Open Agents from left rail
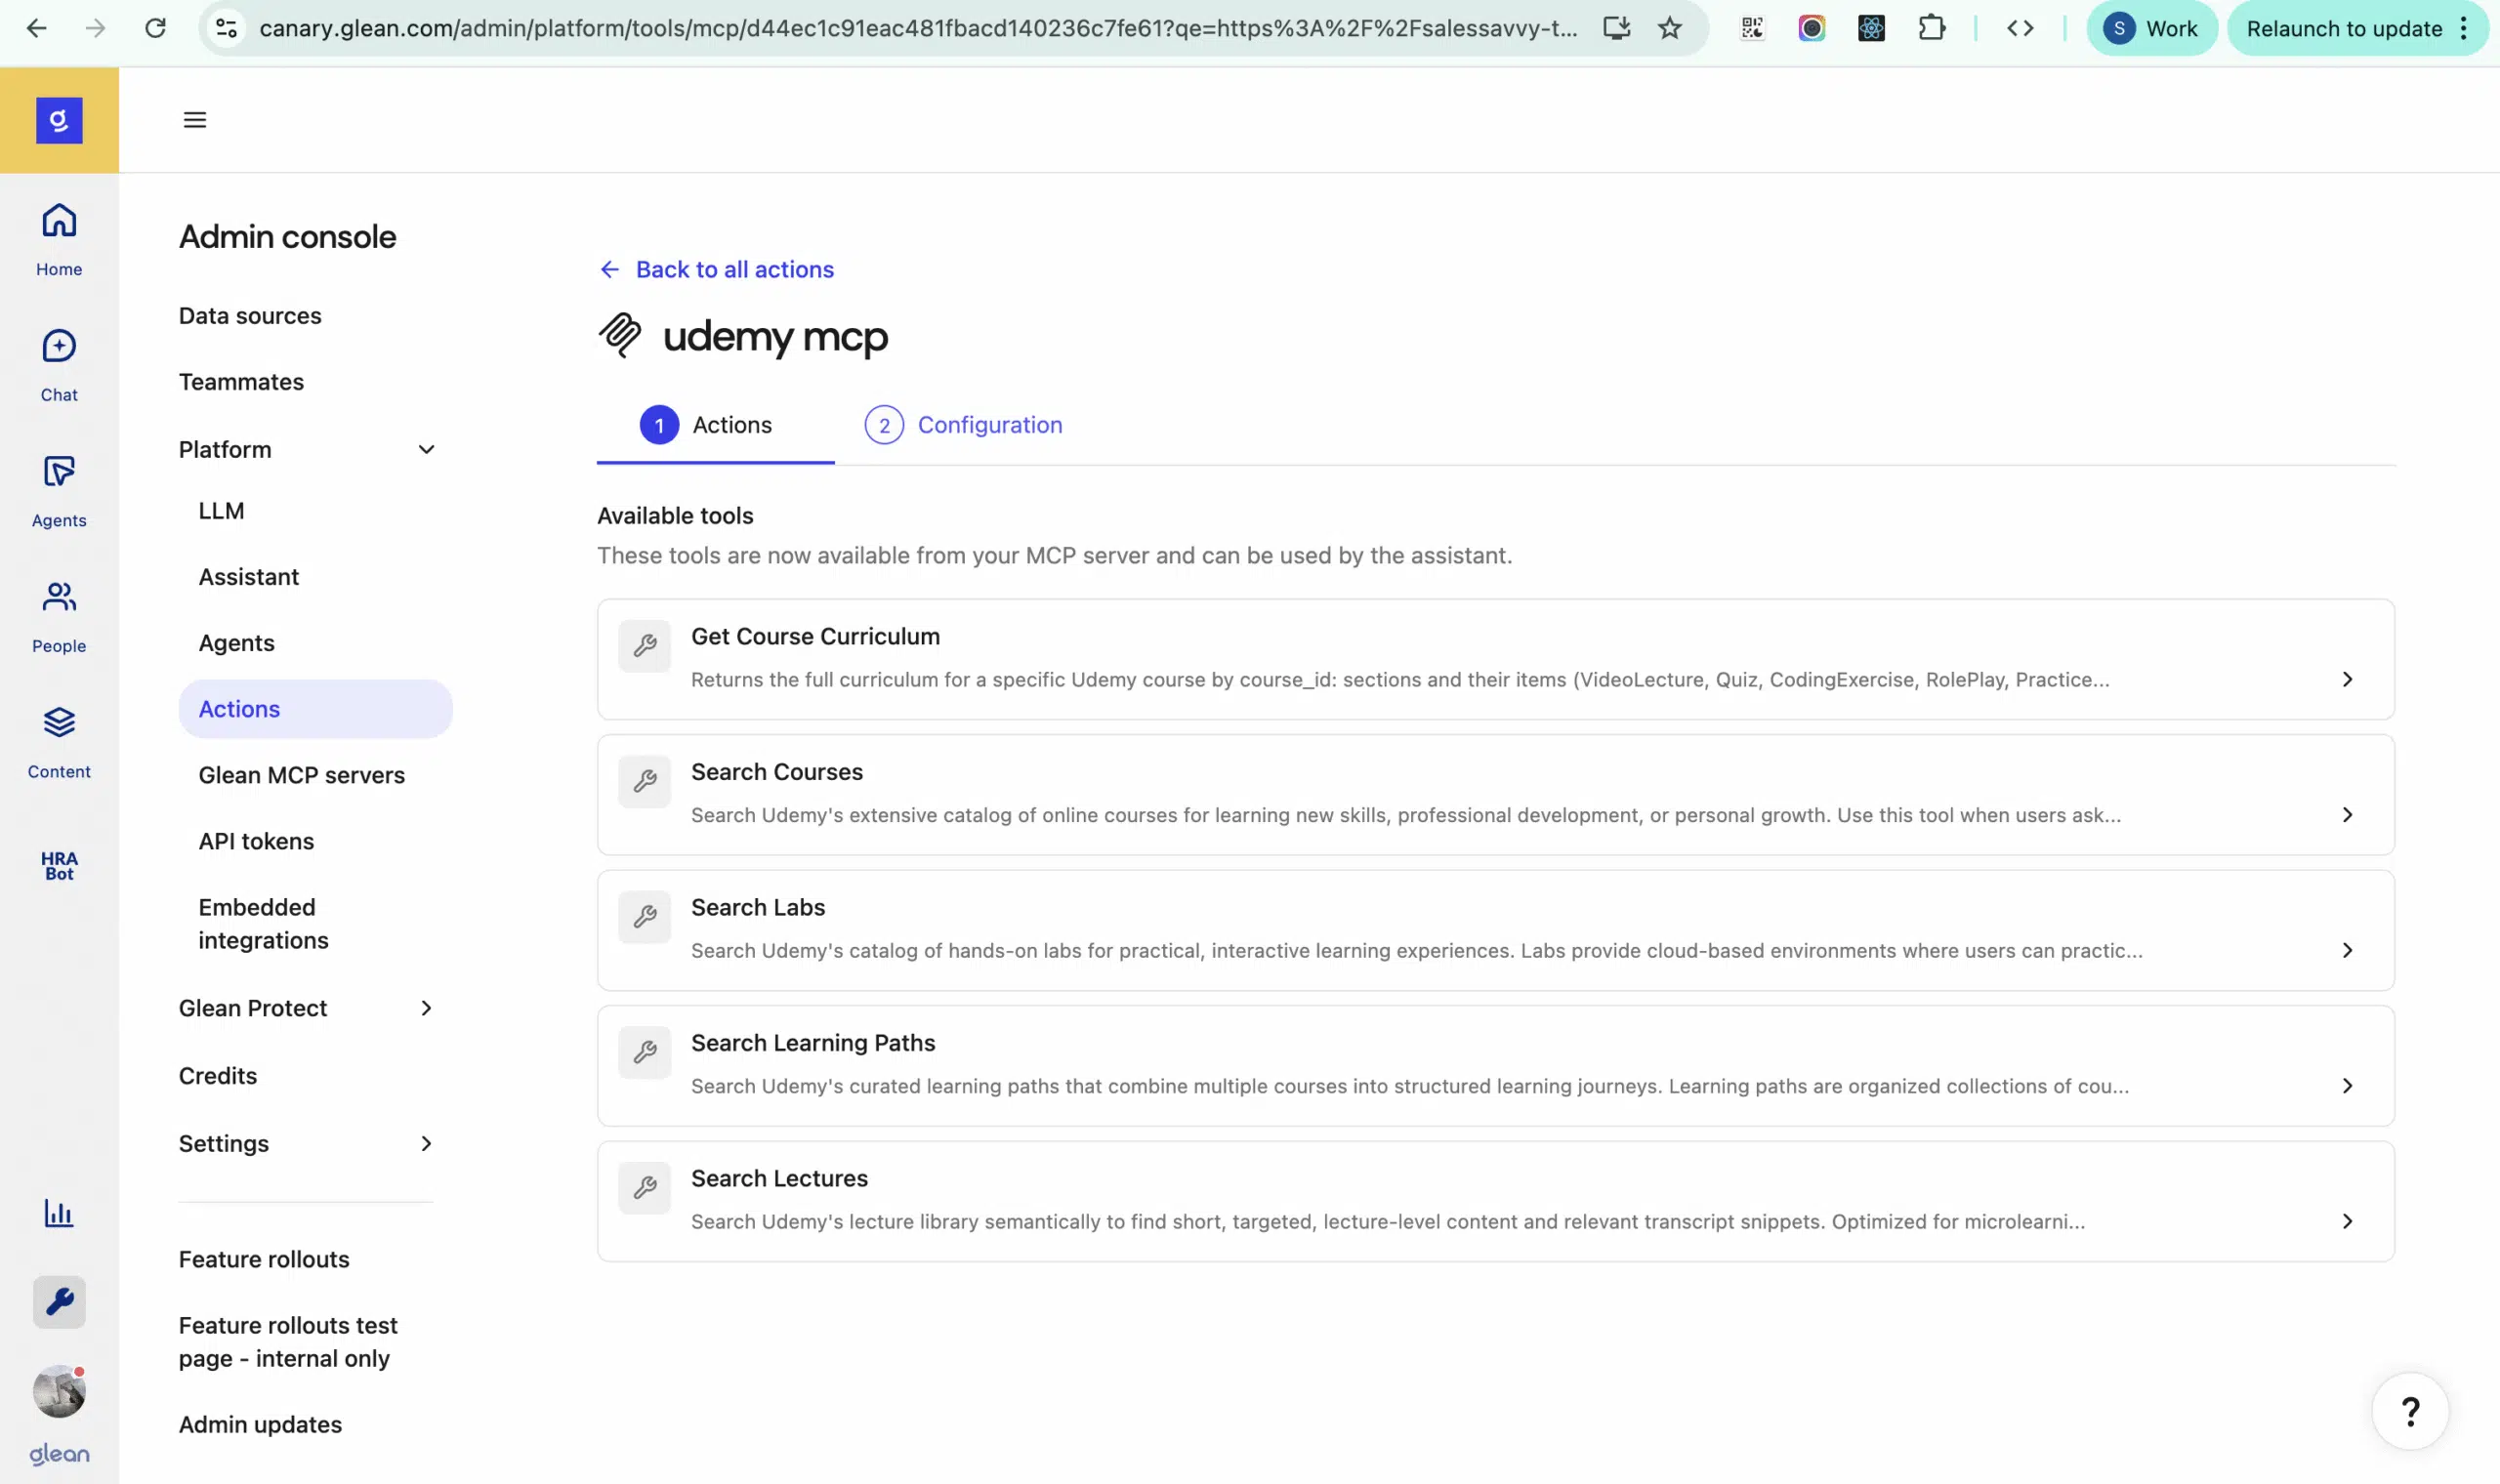2500x1484 pixels. point(59,491)
